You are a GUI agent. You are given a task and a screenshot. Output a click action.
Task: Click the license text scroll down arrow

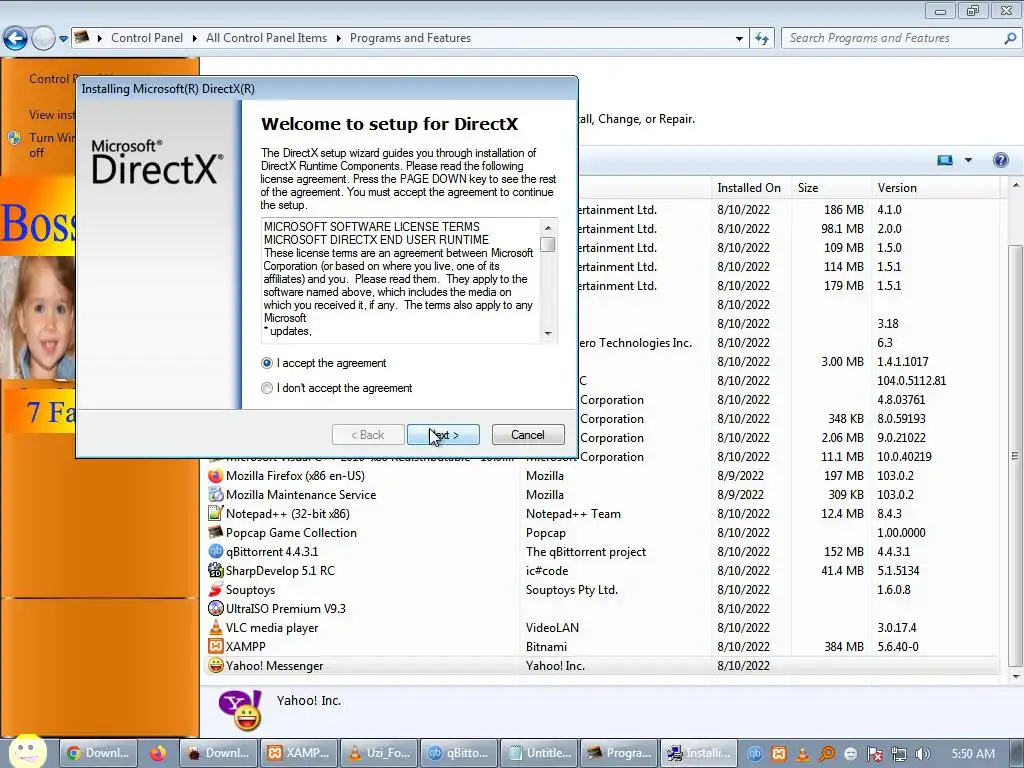[x=548, y=334]
